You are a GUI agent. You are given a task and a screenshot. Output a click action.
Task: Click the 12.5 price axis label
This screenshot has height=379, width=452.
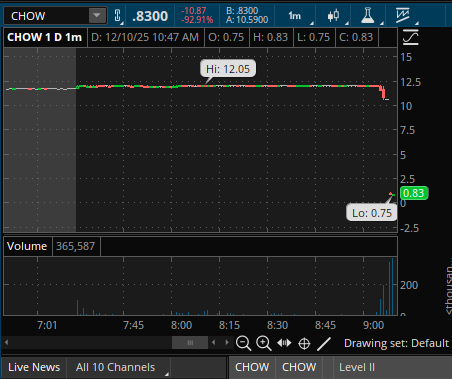411,82
